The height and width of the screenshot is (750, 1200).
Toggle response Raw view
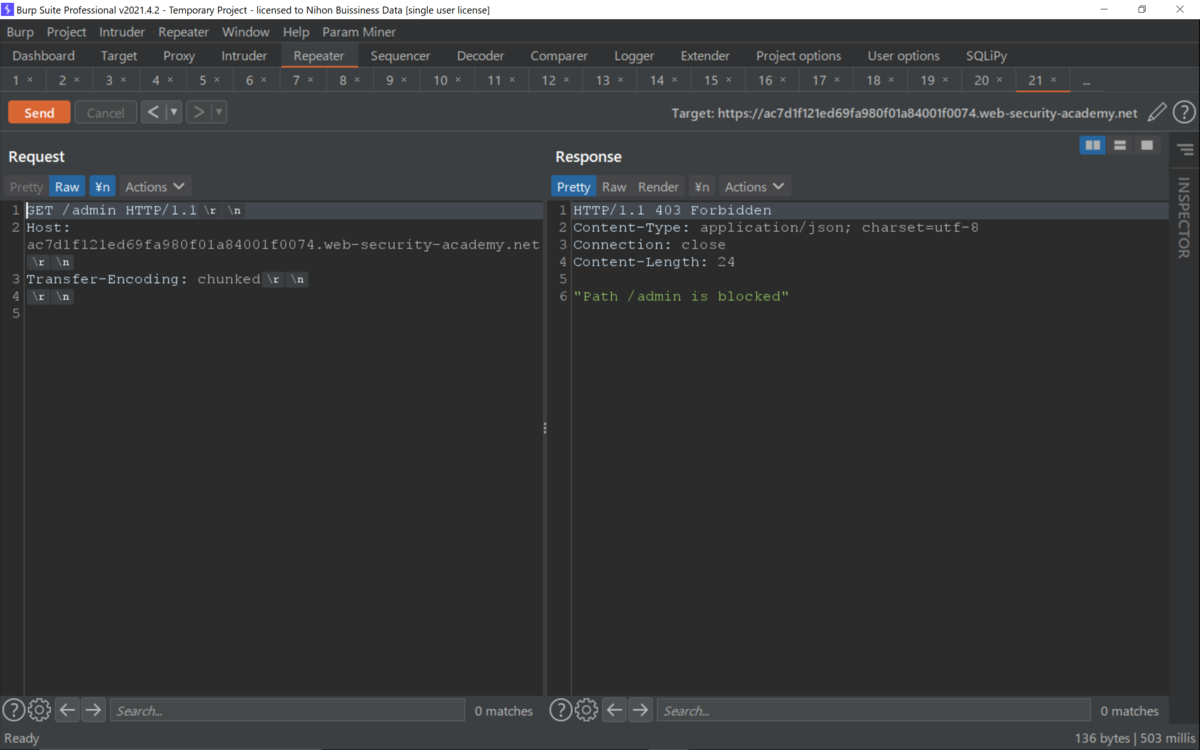point(614,186)
